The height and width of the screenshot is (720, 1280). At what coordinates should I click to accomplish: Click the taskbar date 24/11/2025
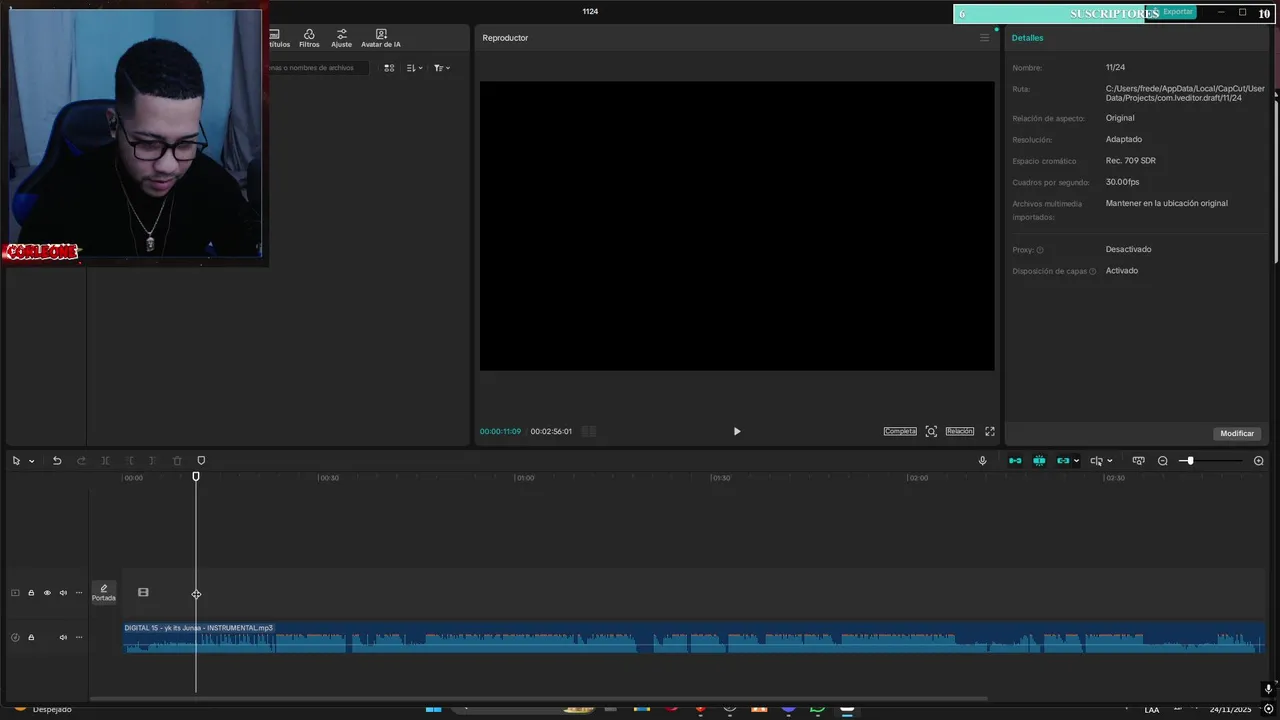click(1231, 710)
